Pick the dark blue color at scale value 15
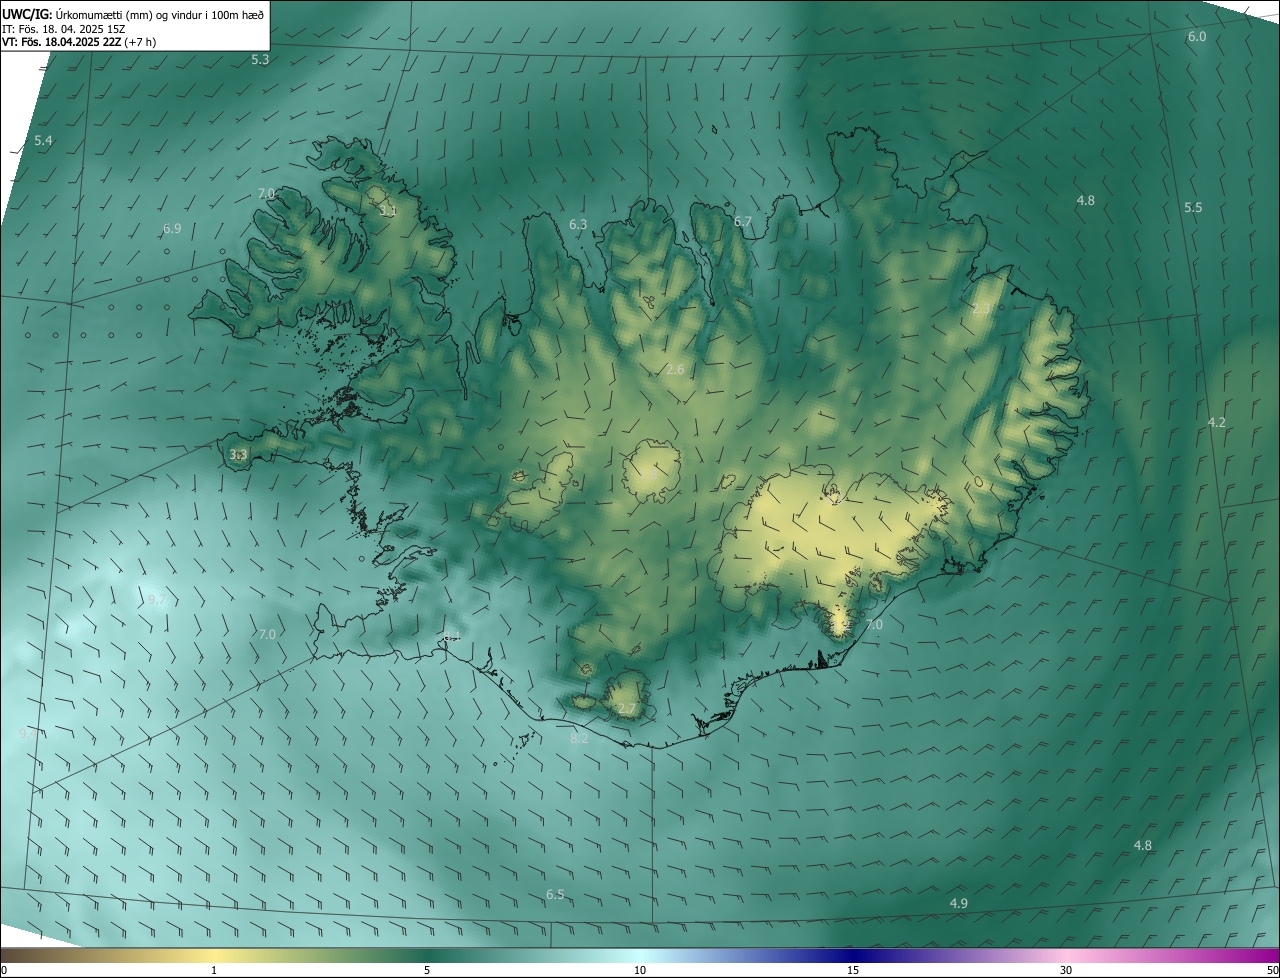Screen dimensions: 1280x978 coord(853,955)
